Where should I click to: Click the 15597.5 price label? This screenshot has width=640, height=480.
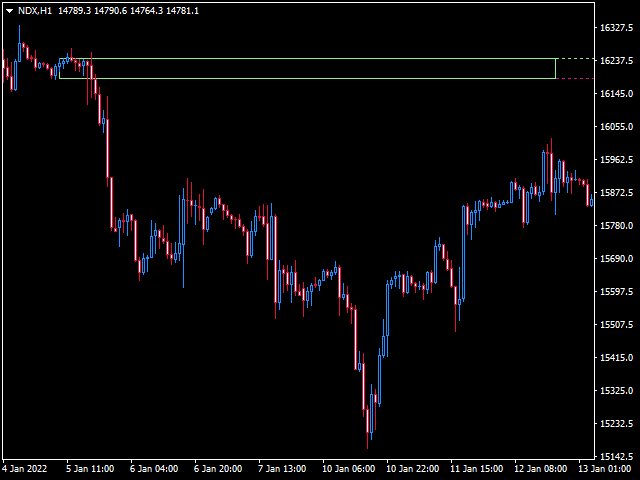click(616, 291)
